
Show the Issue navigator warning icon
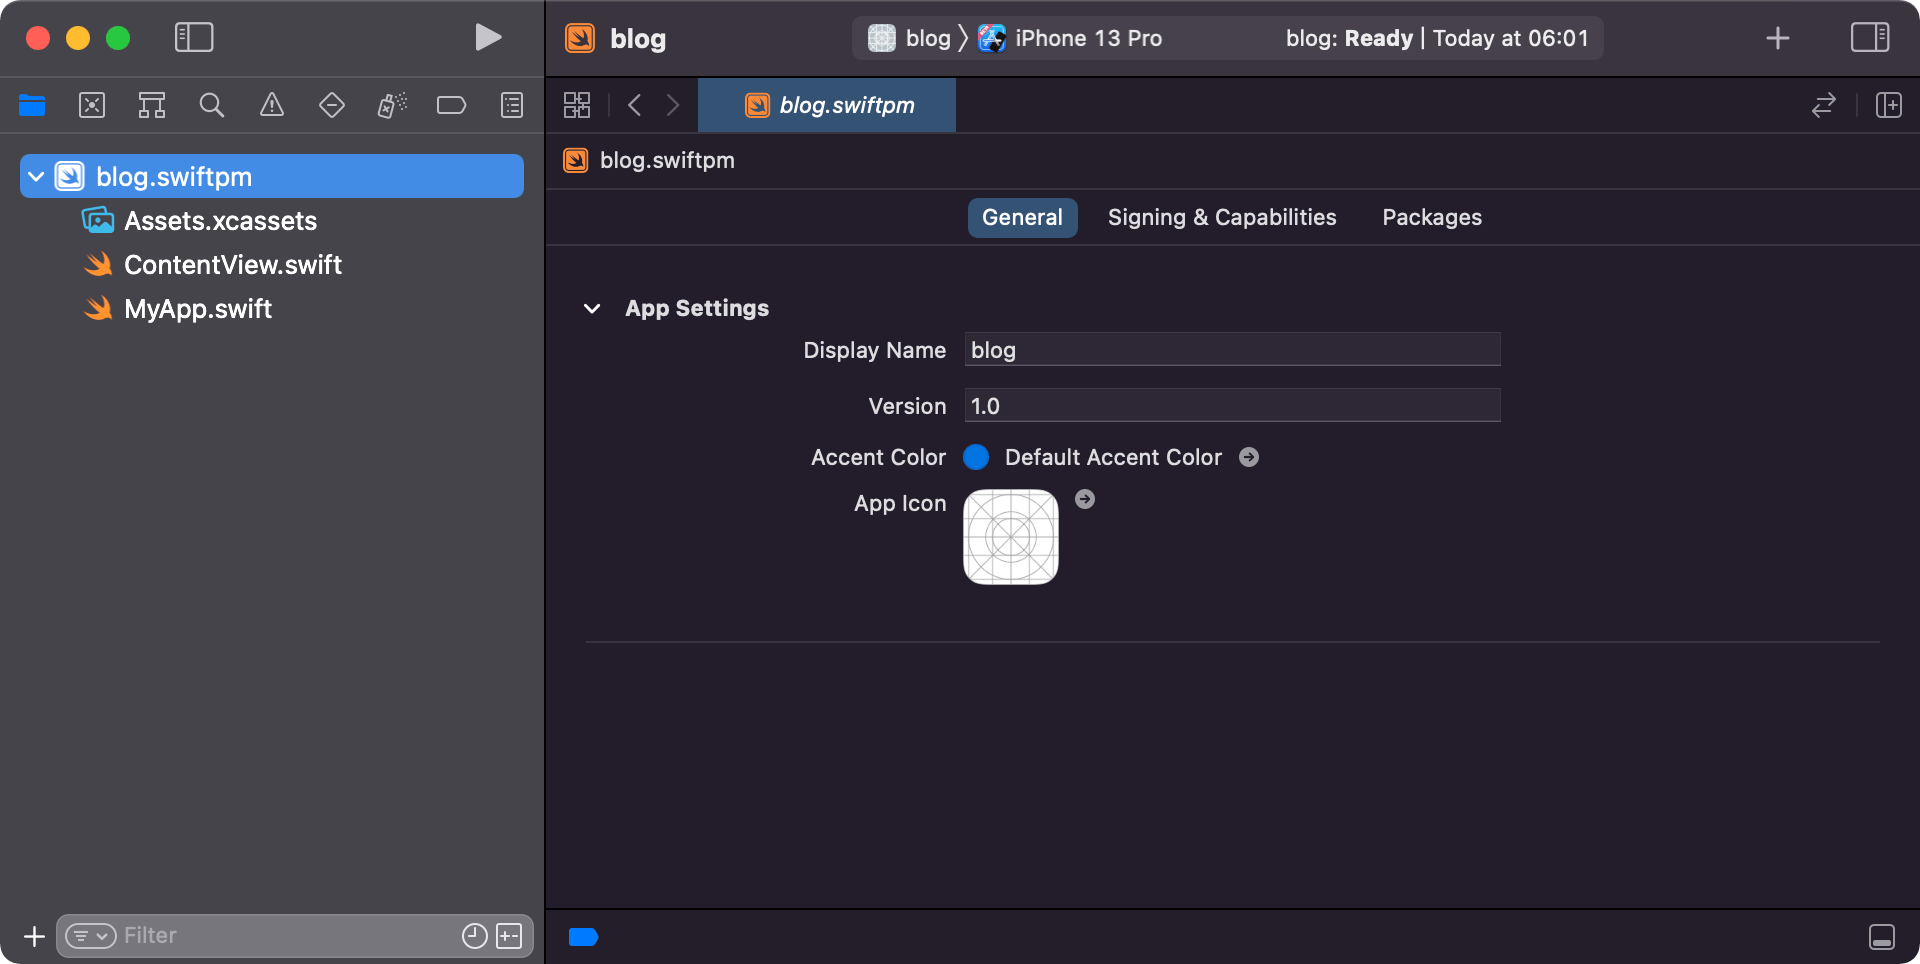(x=271, y=104)
